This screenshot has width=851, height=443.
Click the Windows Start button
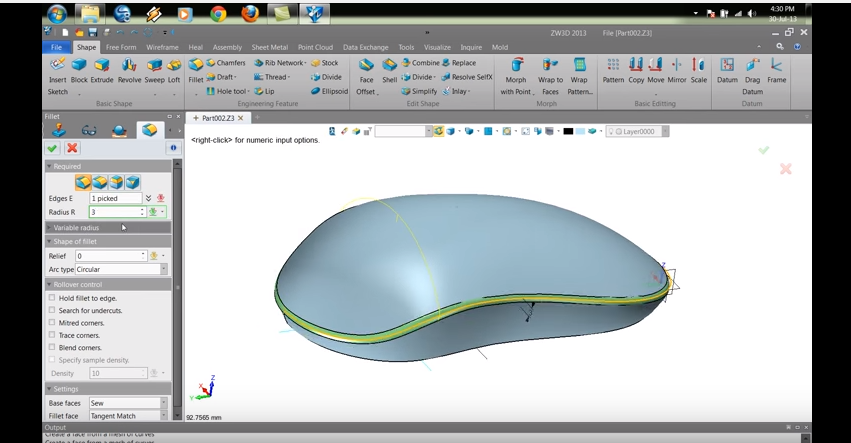click(x=57, y=14)
